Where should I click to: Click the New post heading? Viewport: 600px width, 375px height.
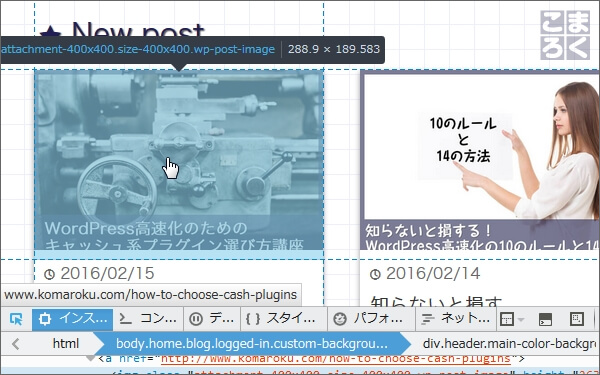(138, 30)
